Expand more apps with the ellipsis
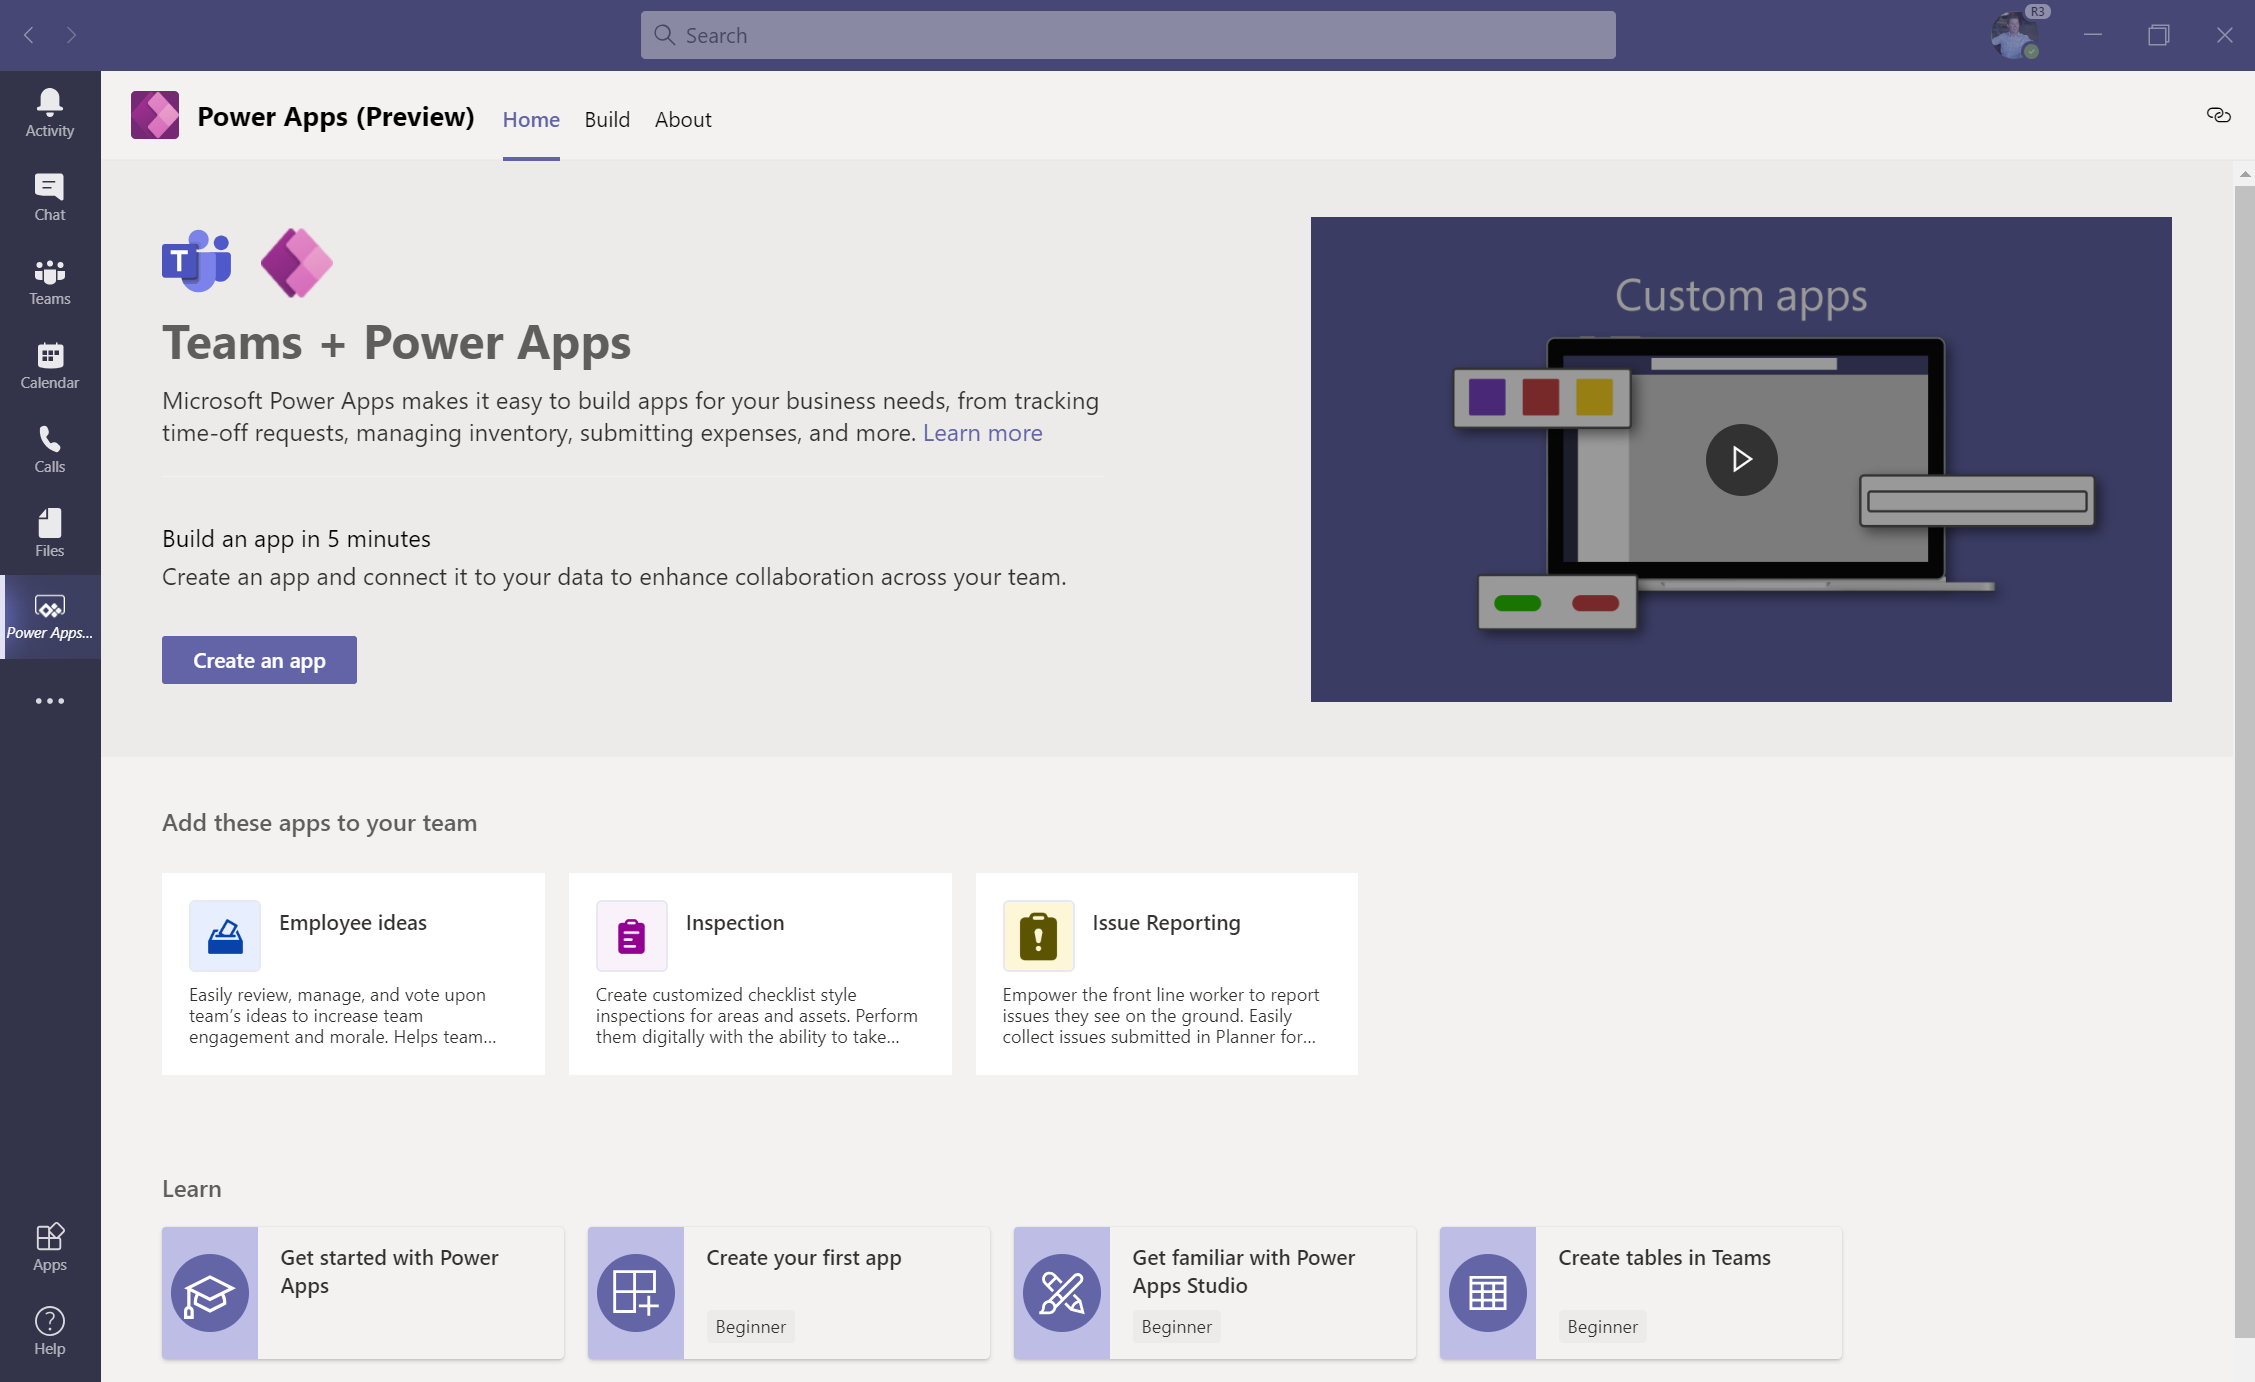Image resolution: width=2255 pixels, height=1382 pixels. point(49,700)
